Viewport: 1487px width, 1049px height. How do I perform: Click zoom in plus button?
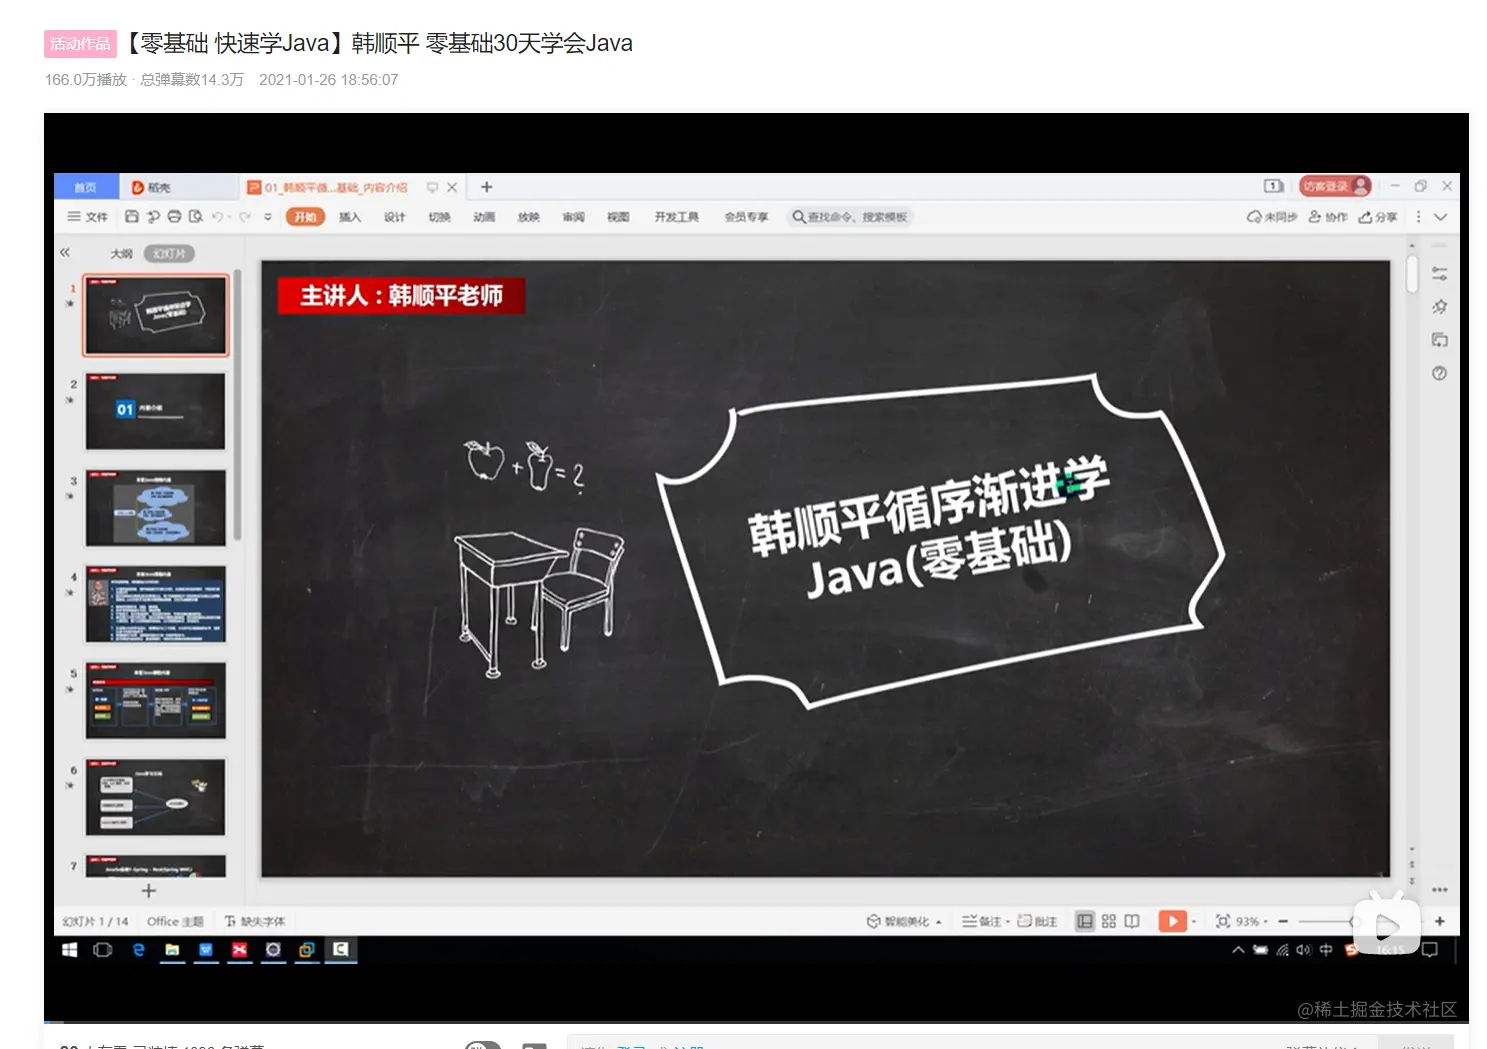[1440, 921]
